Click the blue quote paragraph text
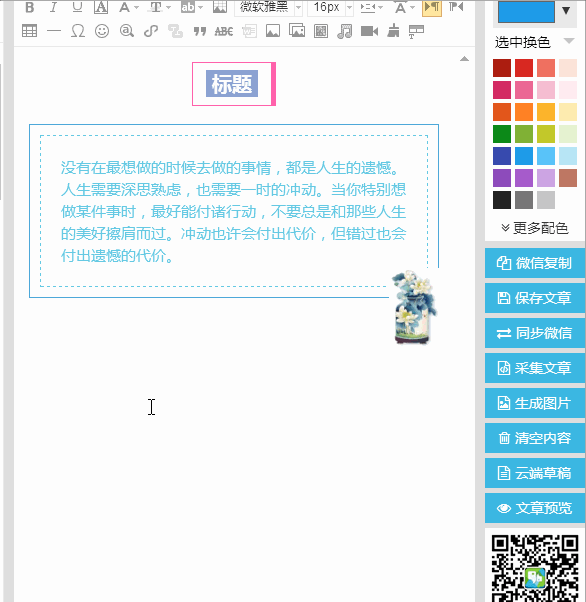The image size is (586, 602). 233,212
